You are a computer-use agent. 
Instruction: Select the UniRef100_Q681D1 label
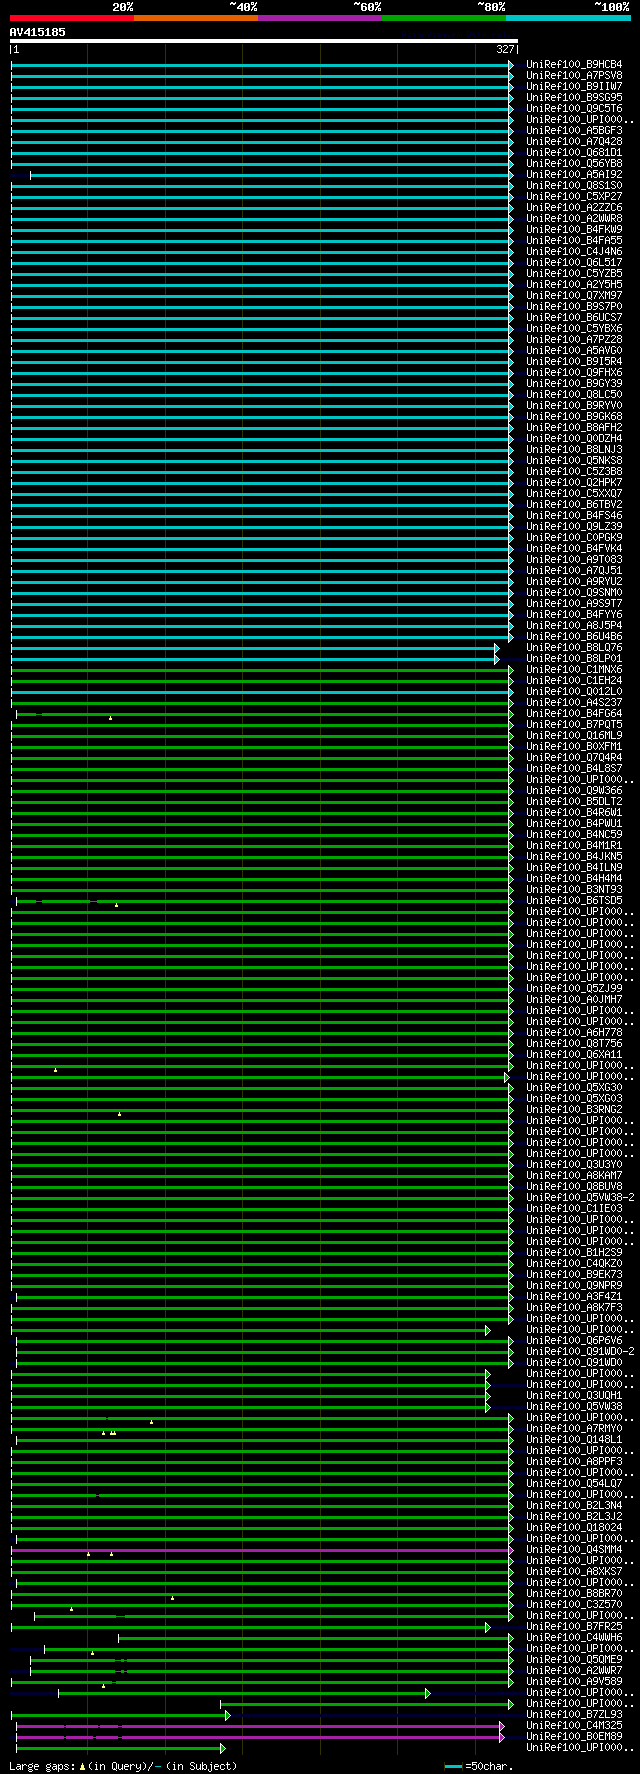tap(574, 153)
